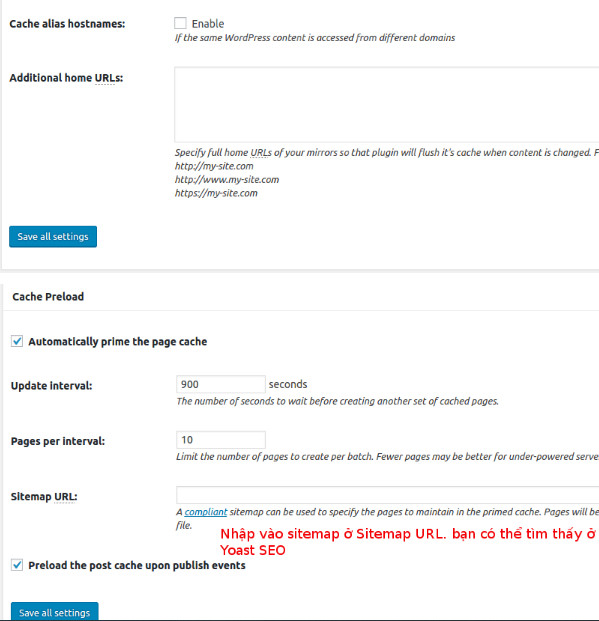
Task: Focus the Update interval field showing 900
Action: tap(221, 384)
